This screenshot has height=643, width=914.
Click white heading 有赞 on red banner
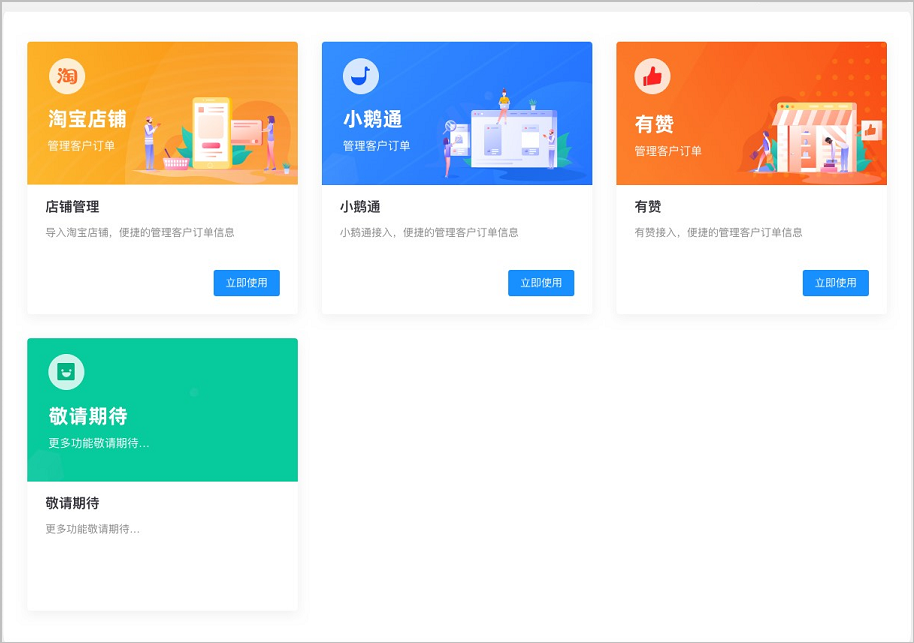[x=654, y=124]
